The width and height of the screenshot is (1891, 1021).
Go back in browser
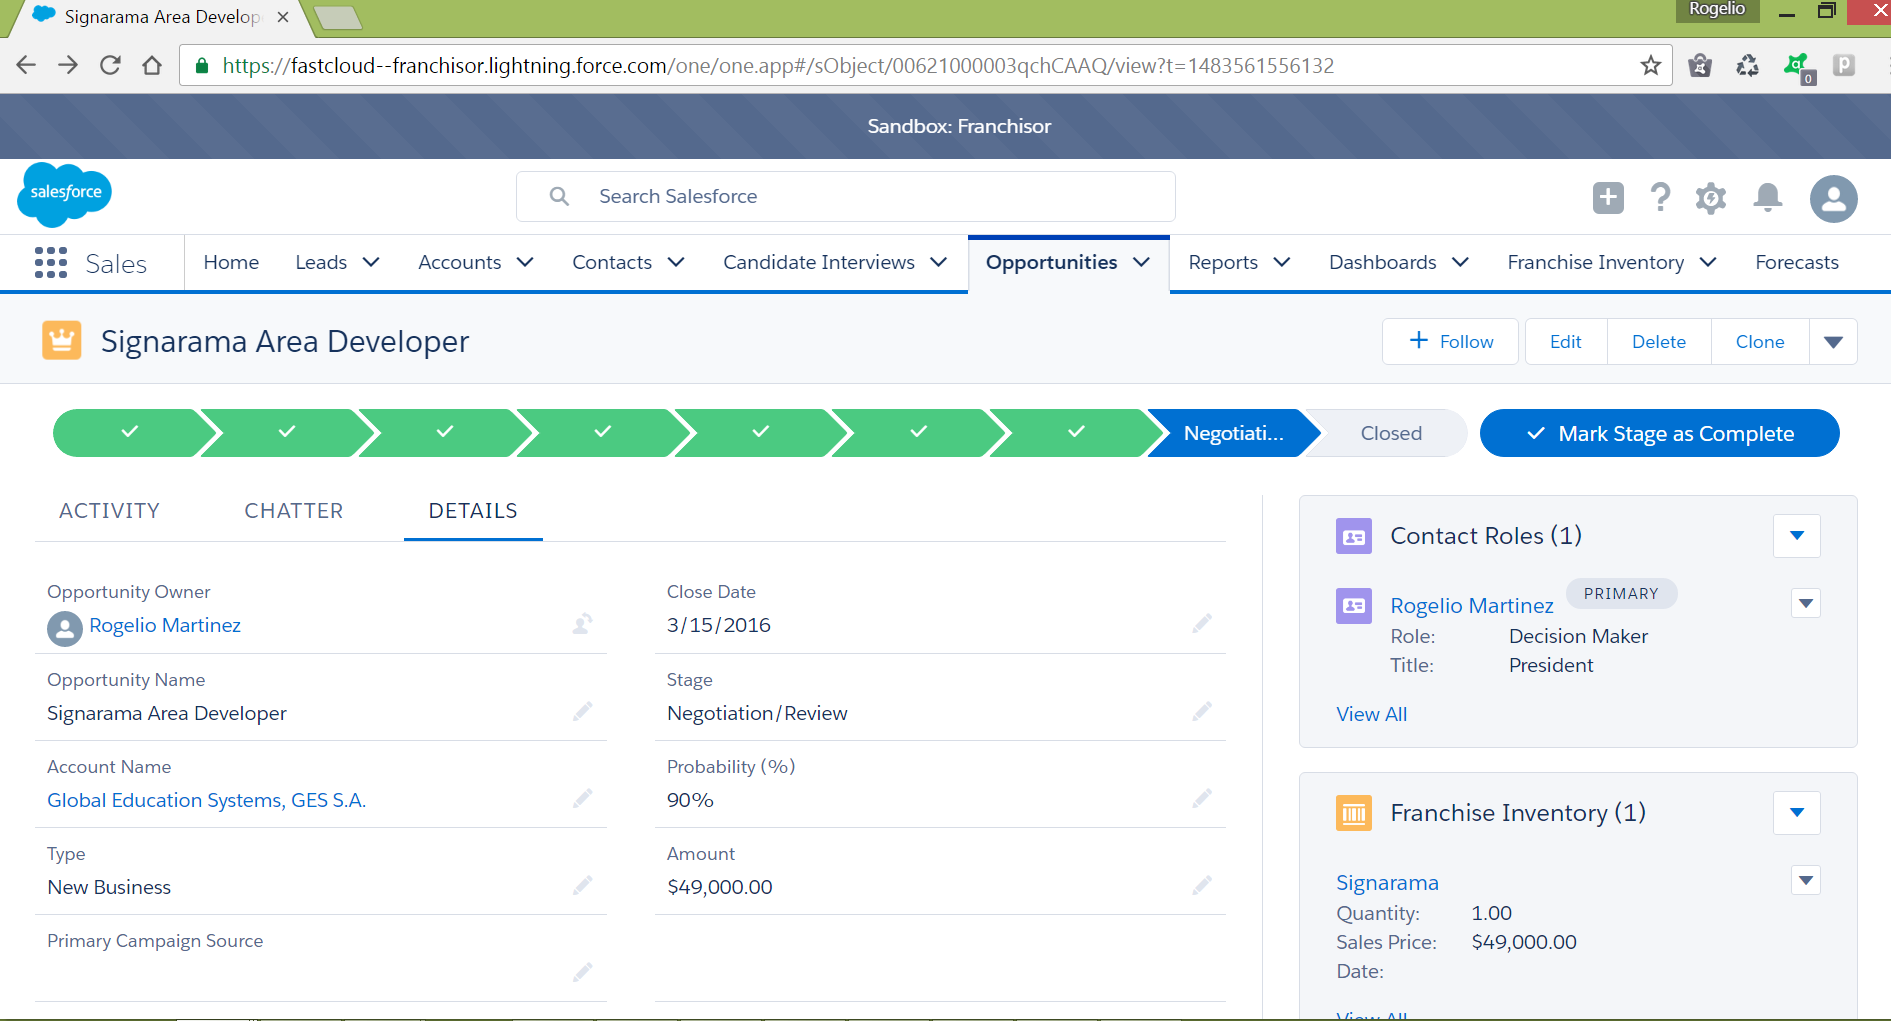click(26, 66)
